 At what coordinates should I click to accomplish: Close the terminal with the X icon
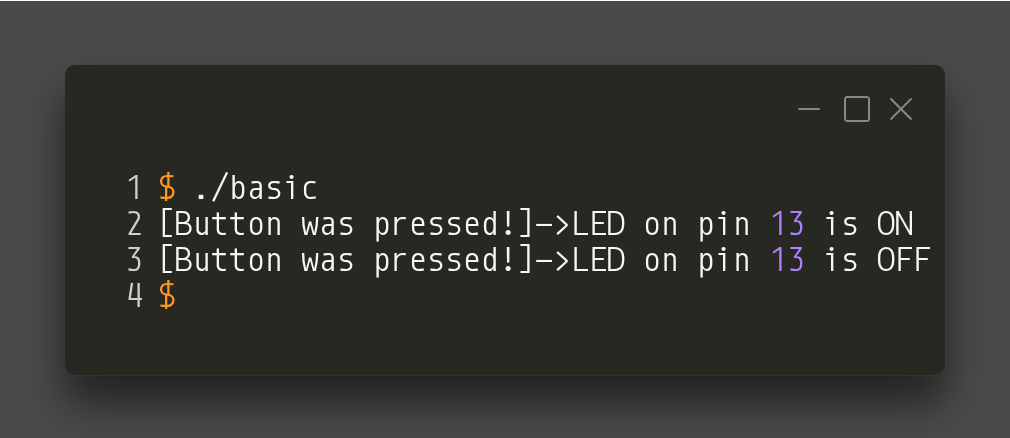[901, 109]
